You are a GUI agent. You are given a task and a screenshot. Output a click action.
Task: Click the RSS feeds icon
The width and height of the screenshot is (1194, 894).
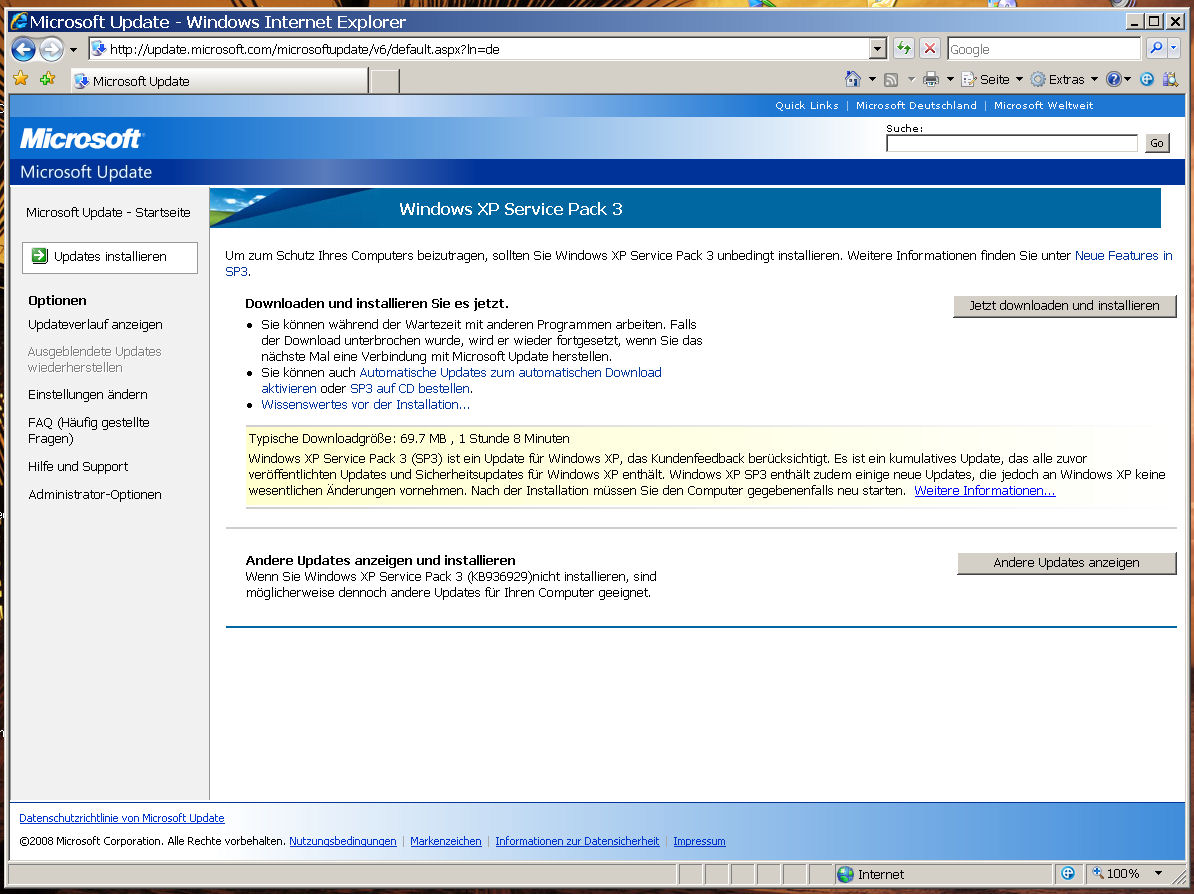(891, 79)
